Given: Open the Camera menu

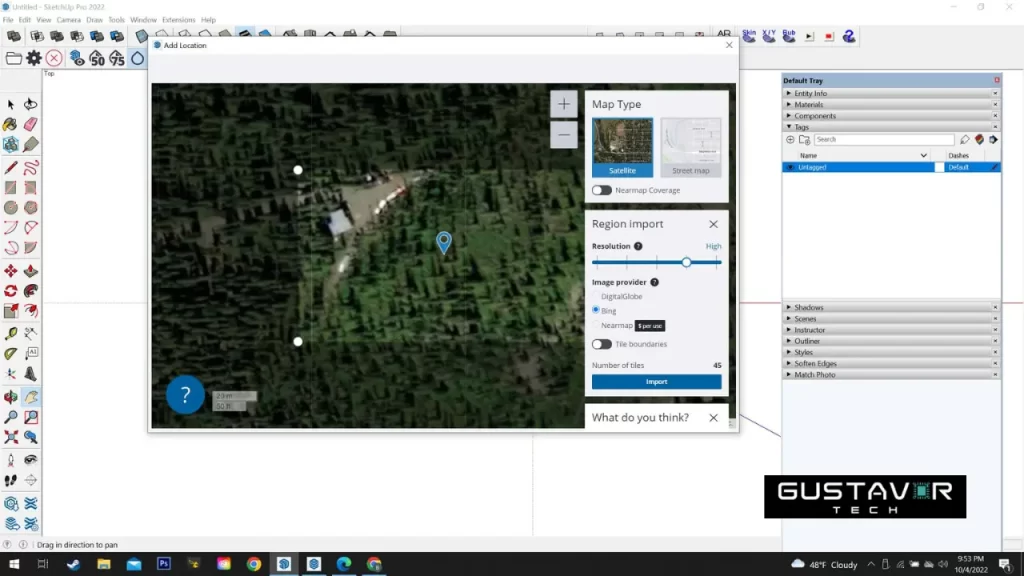Looking at the screenshot, I should pos(68,19).
